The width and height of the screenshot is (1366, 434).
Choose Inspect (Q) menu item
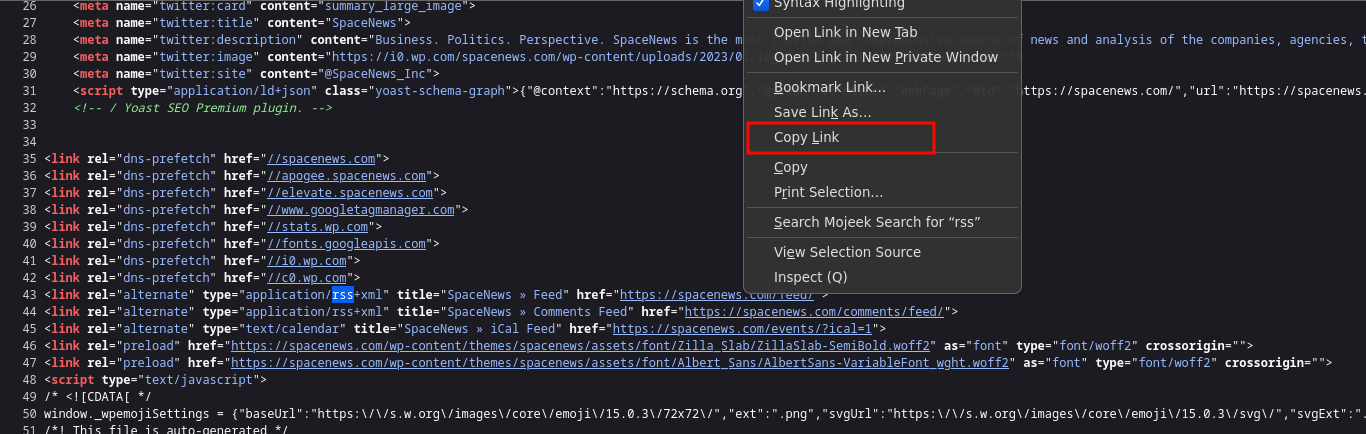[810, 277]
